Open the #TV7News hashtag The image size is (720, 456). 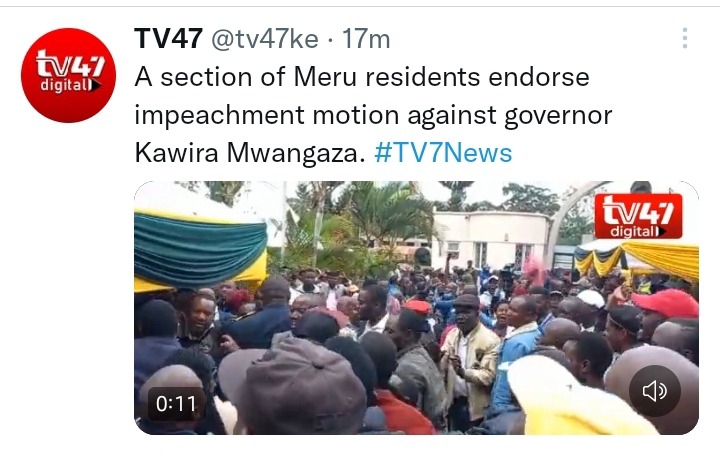click(443, 153)
